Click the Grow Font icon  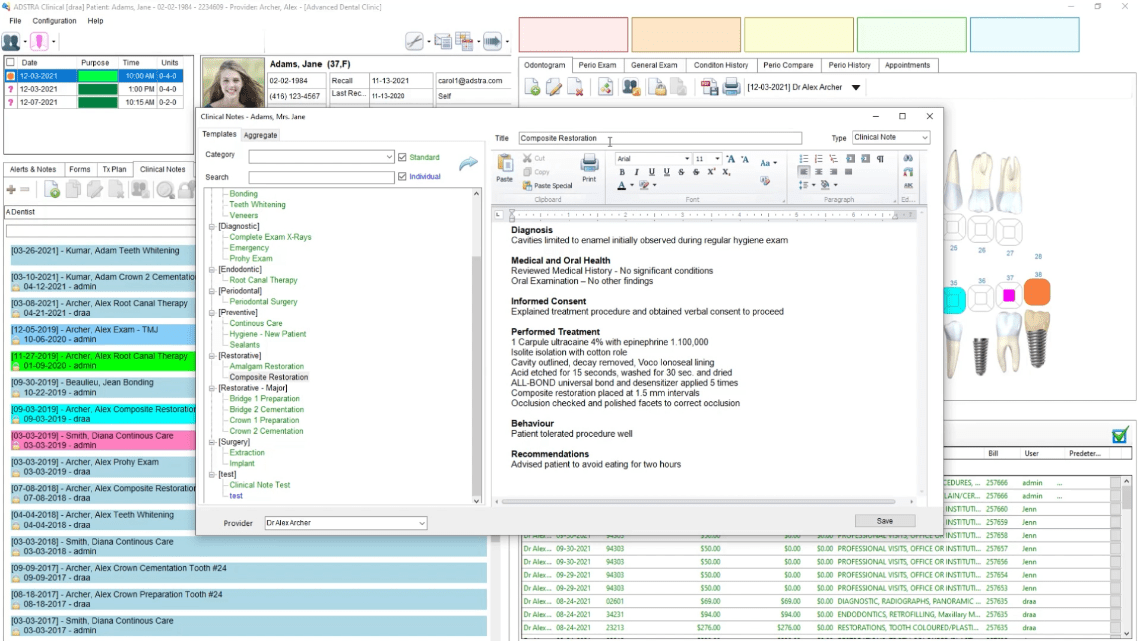[730, 159]
